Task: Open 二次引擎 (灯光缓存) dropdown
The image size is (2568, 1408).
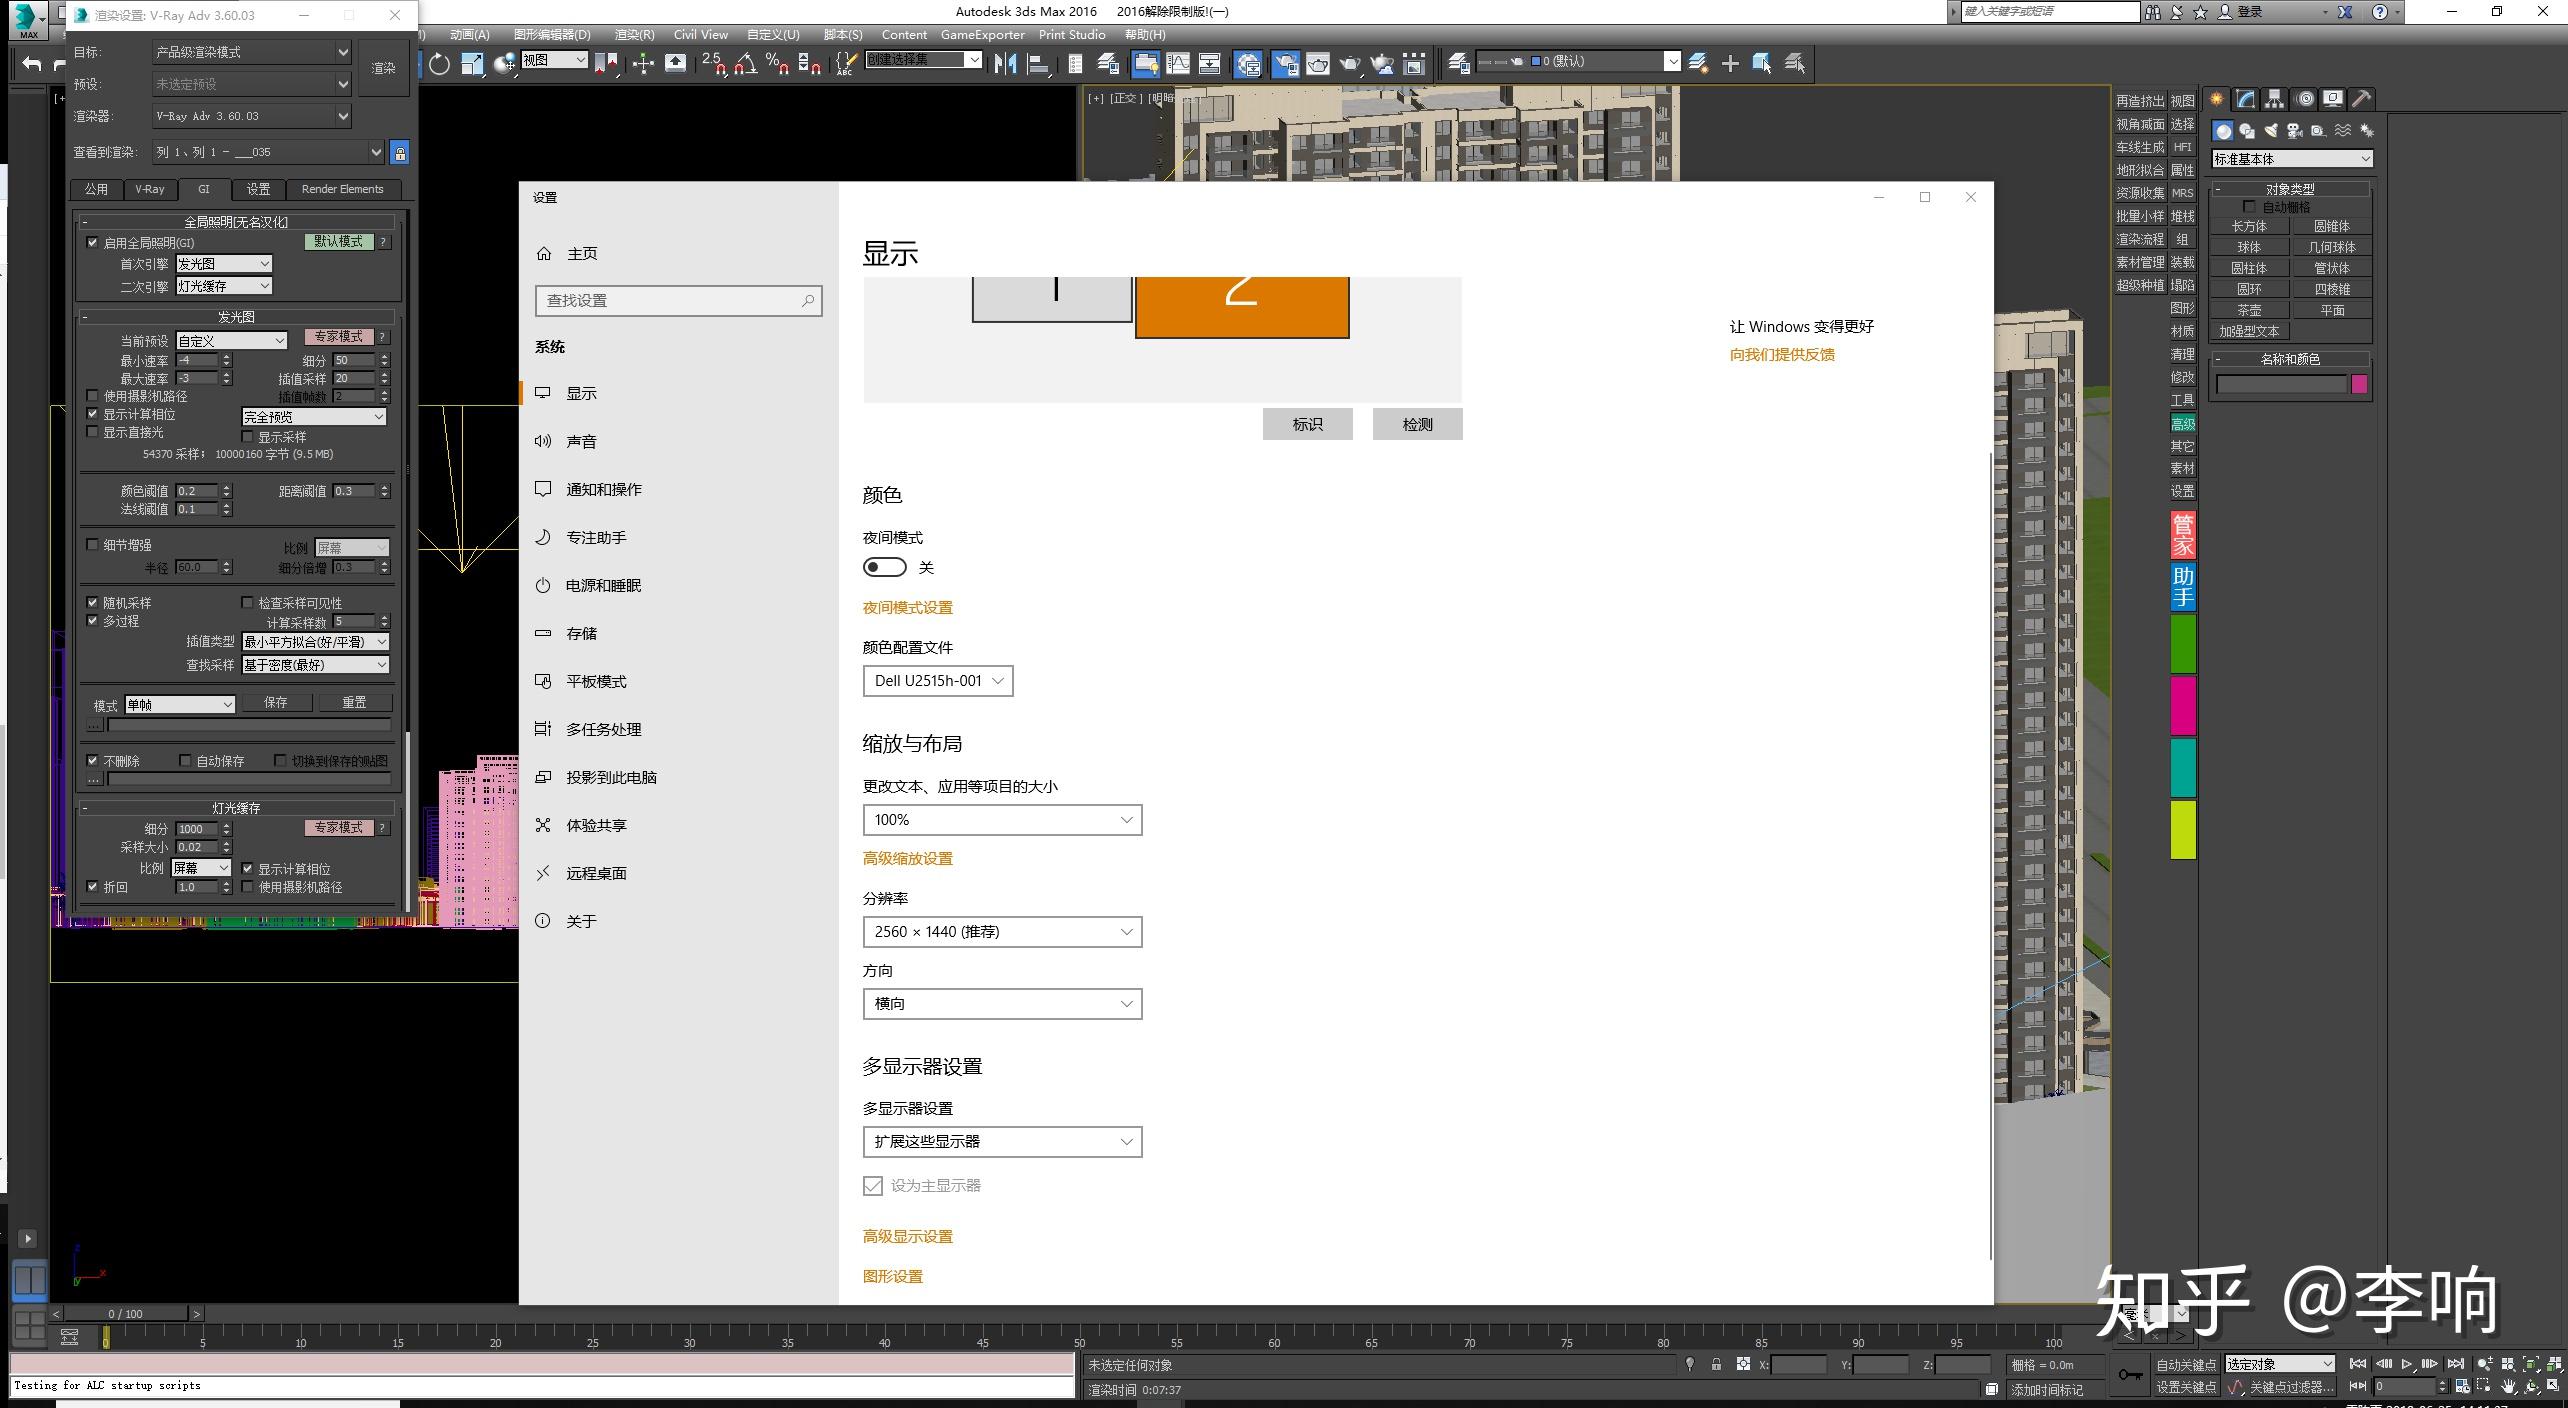Action: (x=224, y=286)
